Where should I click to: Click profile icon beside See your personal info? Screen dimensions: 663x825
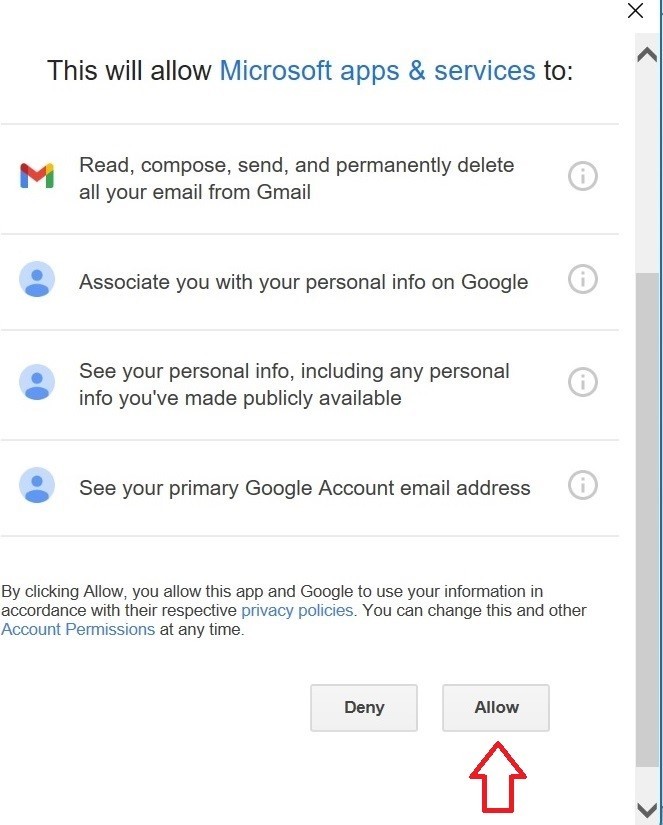37,382
